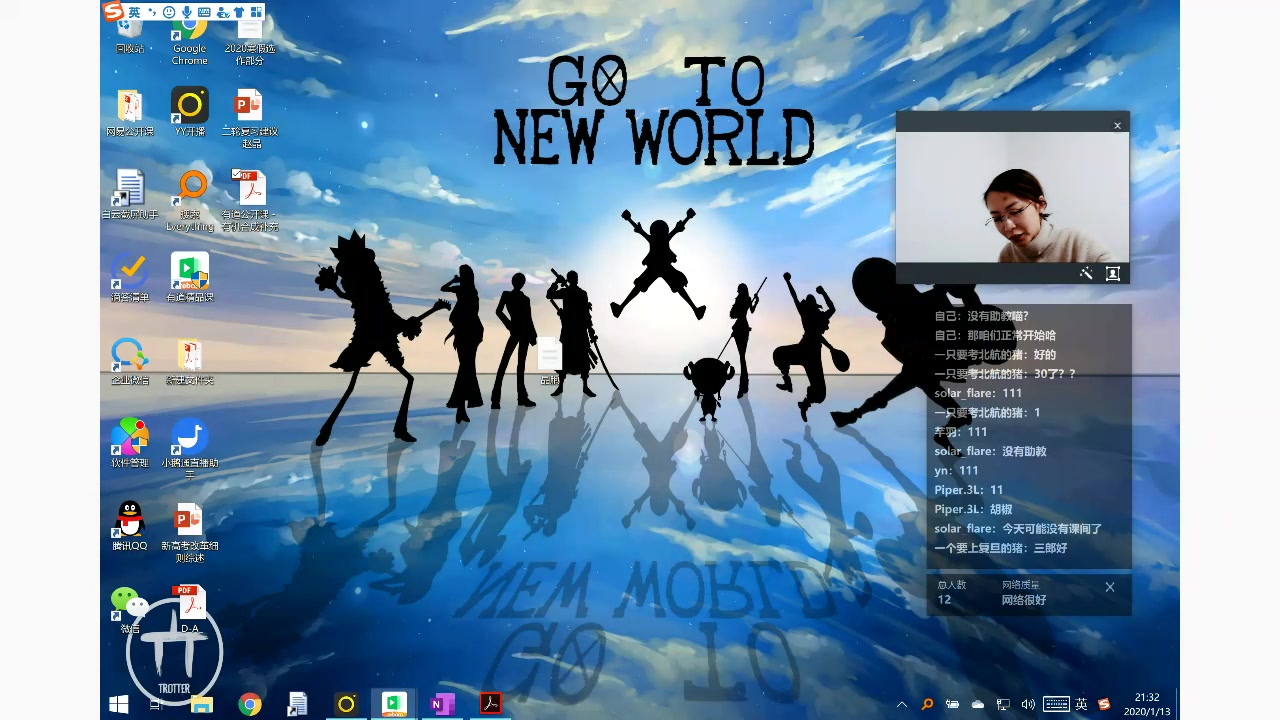
Task: Click the Sogou account person icon
Action: coord(222,12)
